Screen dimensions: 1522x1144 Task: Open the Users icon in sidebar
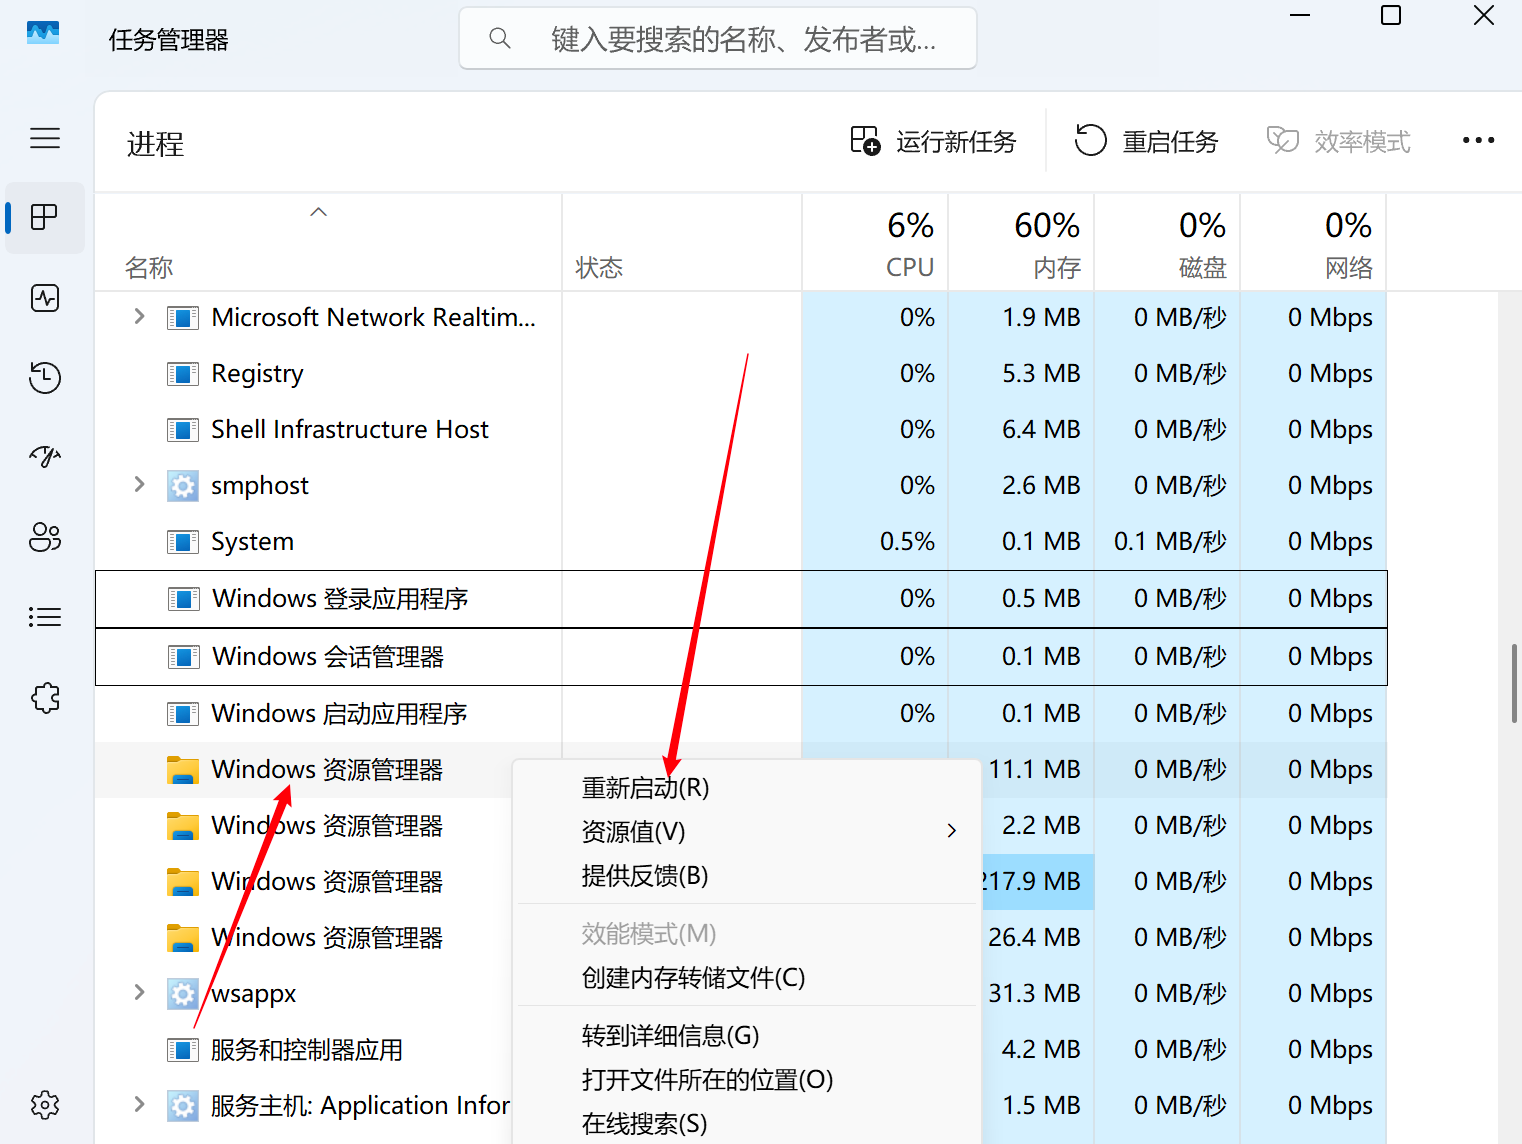[x=45, y=537]
